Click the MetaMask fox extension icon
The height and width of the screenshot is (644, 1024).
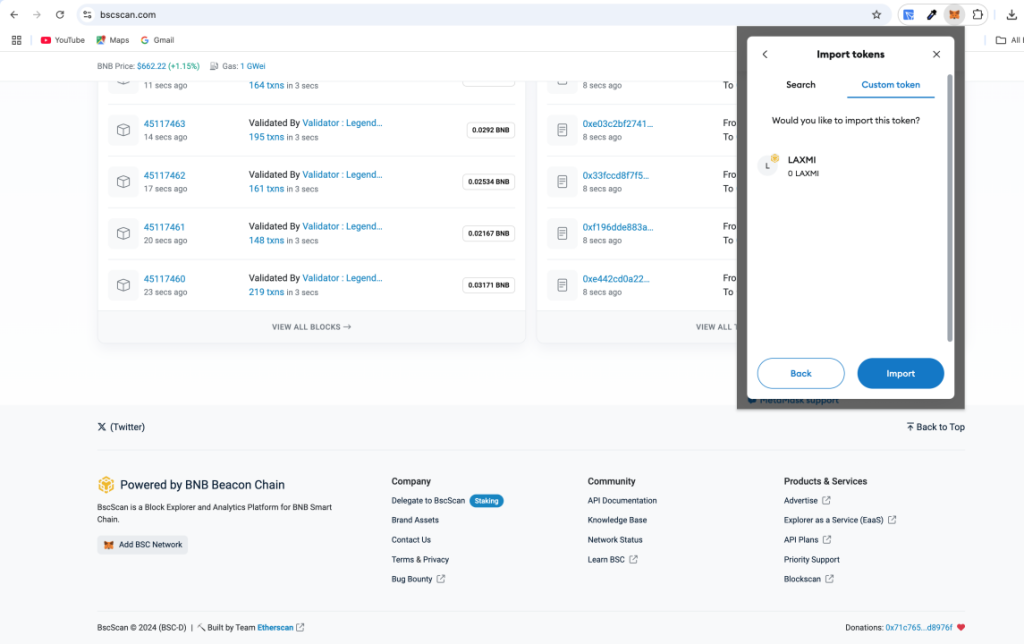[954, 15]
